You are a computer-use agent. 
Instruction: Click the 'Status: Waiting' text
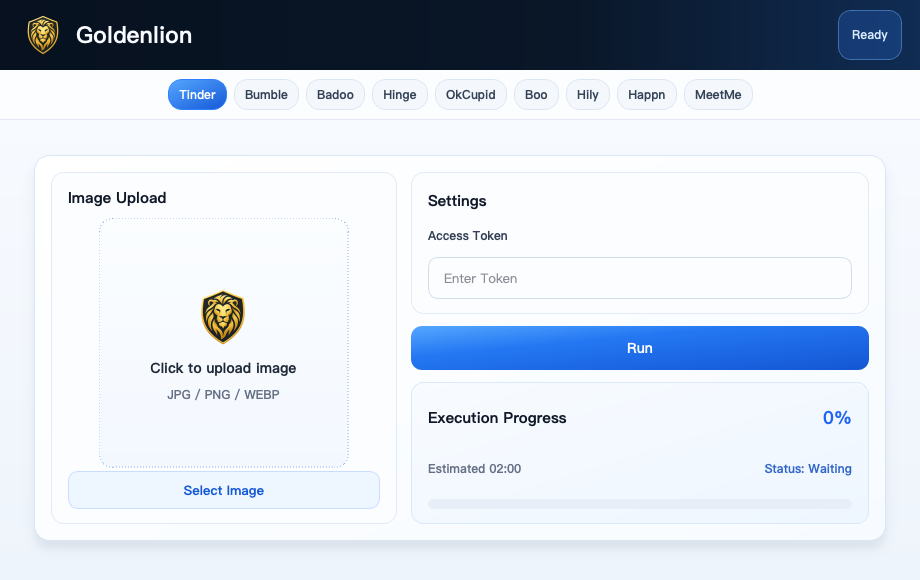coord(808,469)
